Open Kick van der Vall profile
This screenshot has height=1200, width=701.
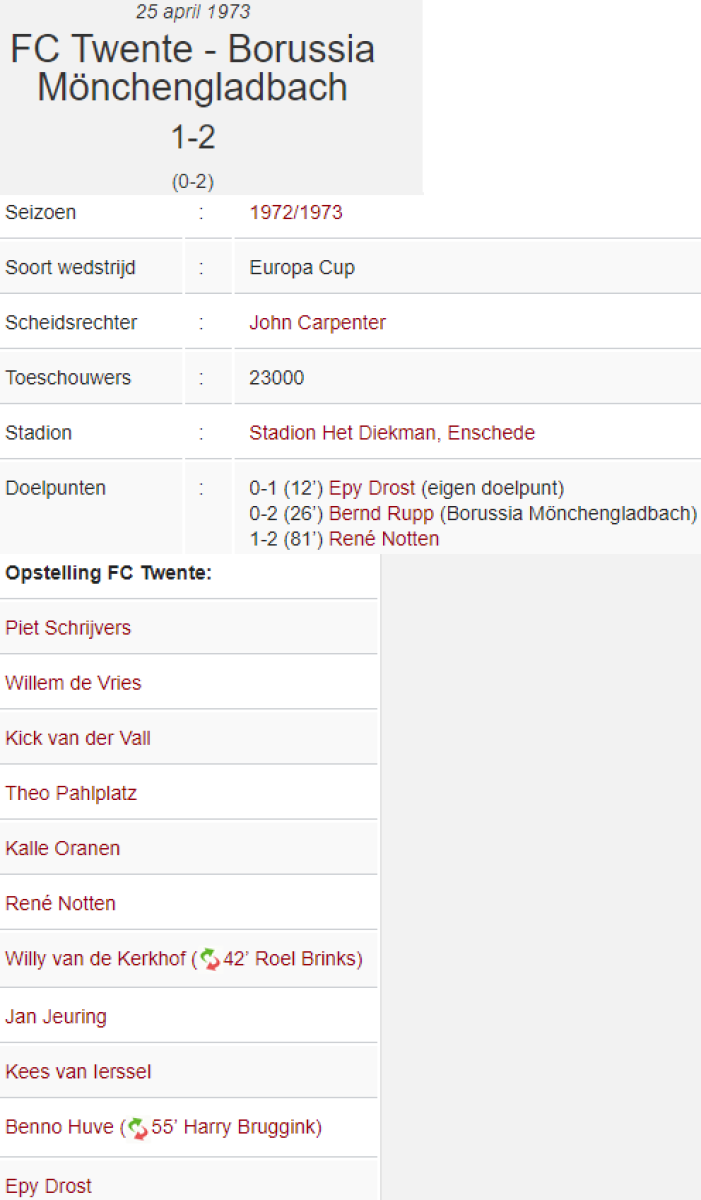(x=78, y=738)
